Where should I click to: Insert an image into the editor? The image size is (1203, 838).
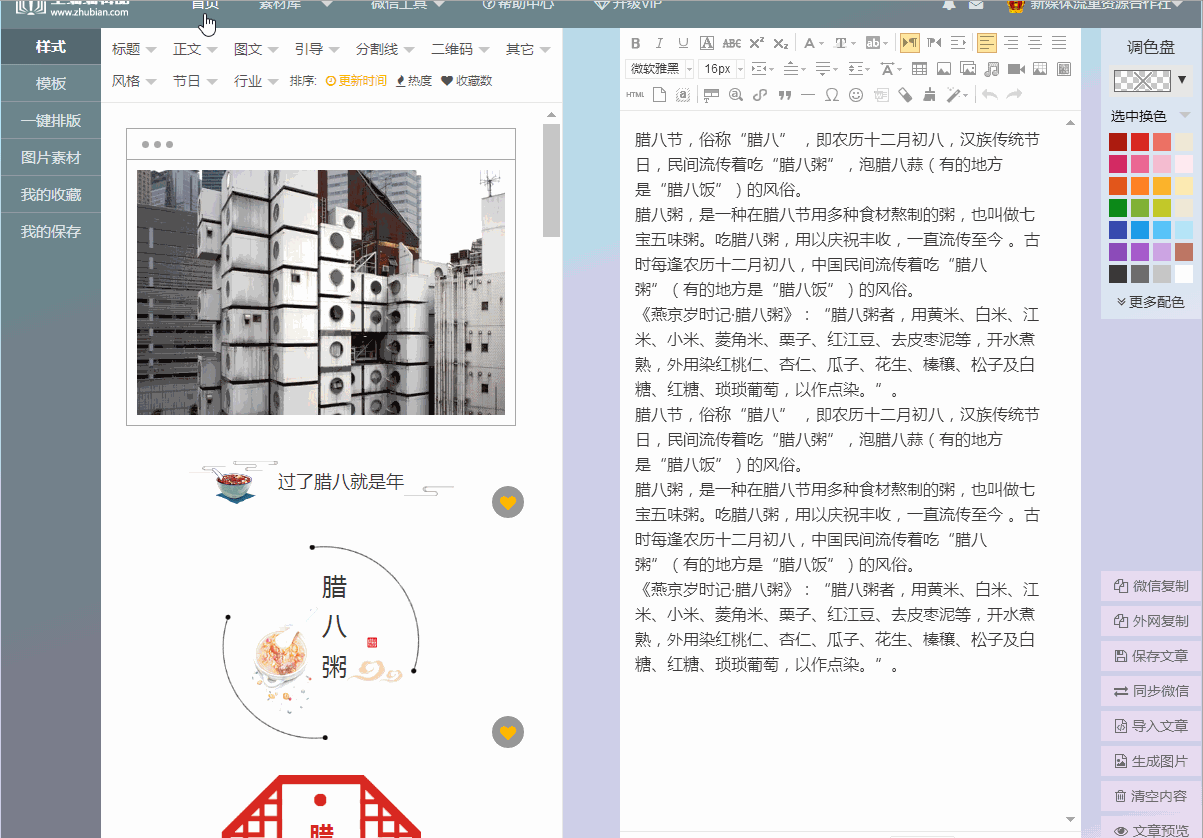point(943,69)
